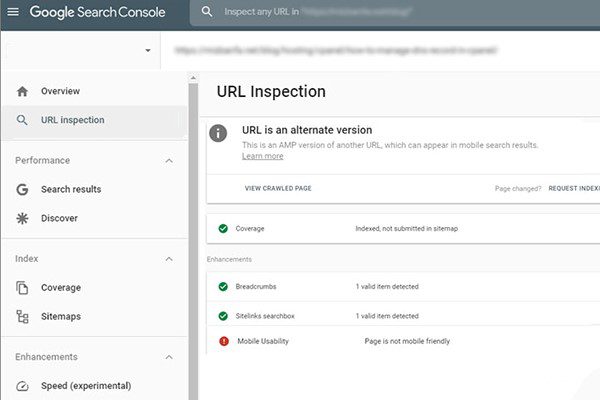Click green check icon beside Breadcrumbs
This screenshot has height=400, width=600.
coord(223,287)
